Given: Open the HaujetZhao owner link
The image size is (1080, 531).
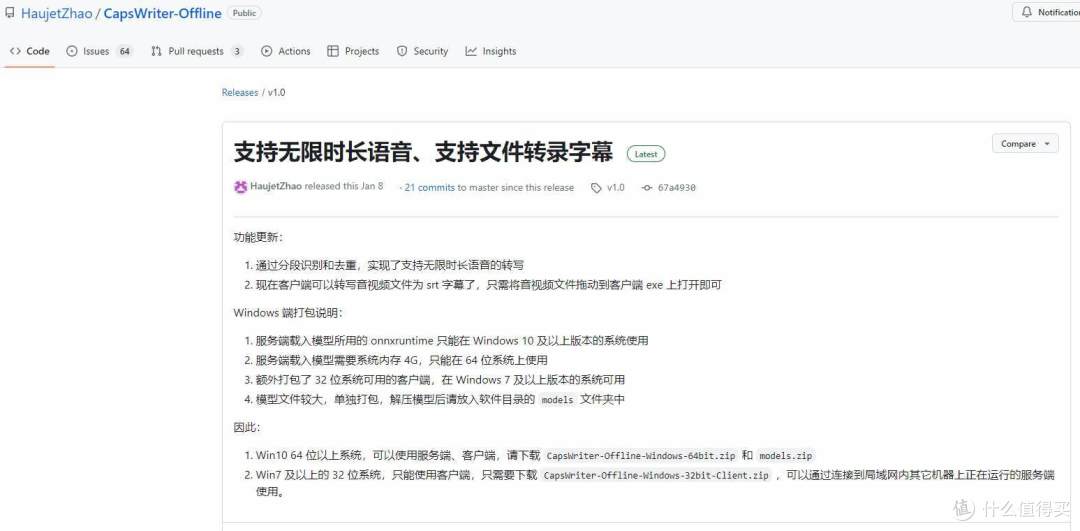Looking at the screenshot, I should [x=56, y=13].
